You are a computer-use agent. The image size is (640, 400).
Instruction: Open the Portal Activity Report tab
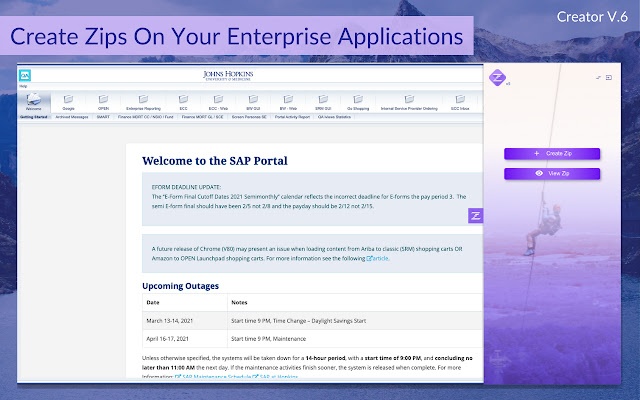tap(292, 117)
